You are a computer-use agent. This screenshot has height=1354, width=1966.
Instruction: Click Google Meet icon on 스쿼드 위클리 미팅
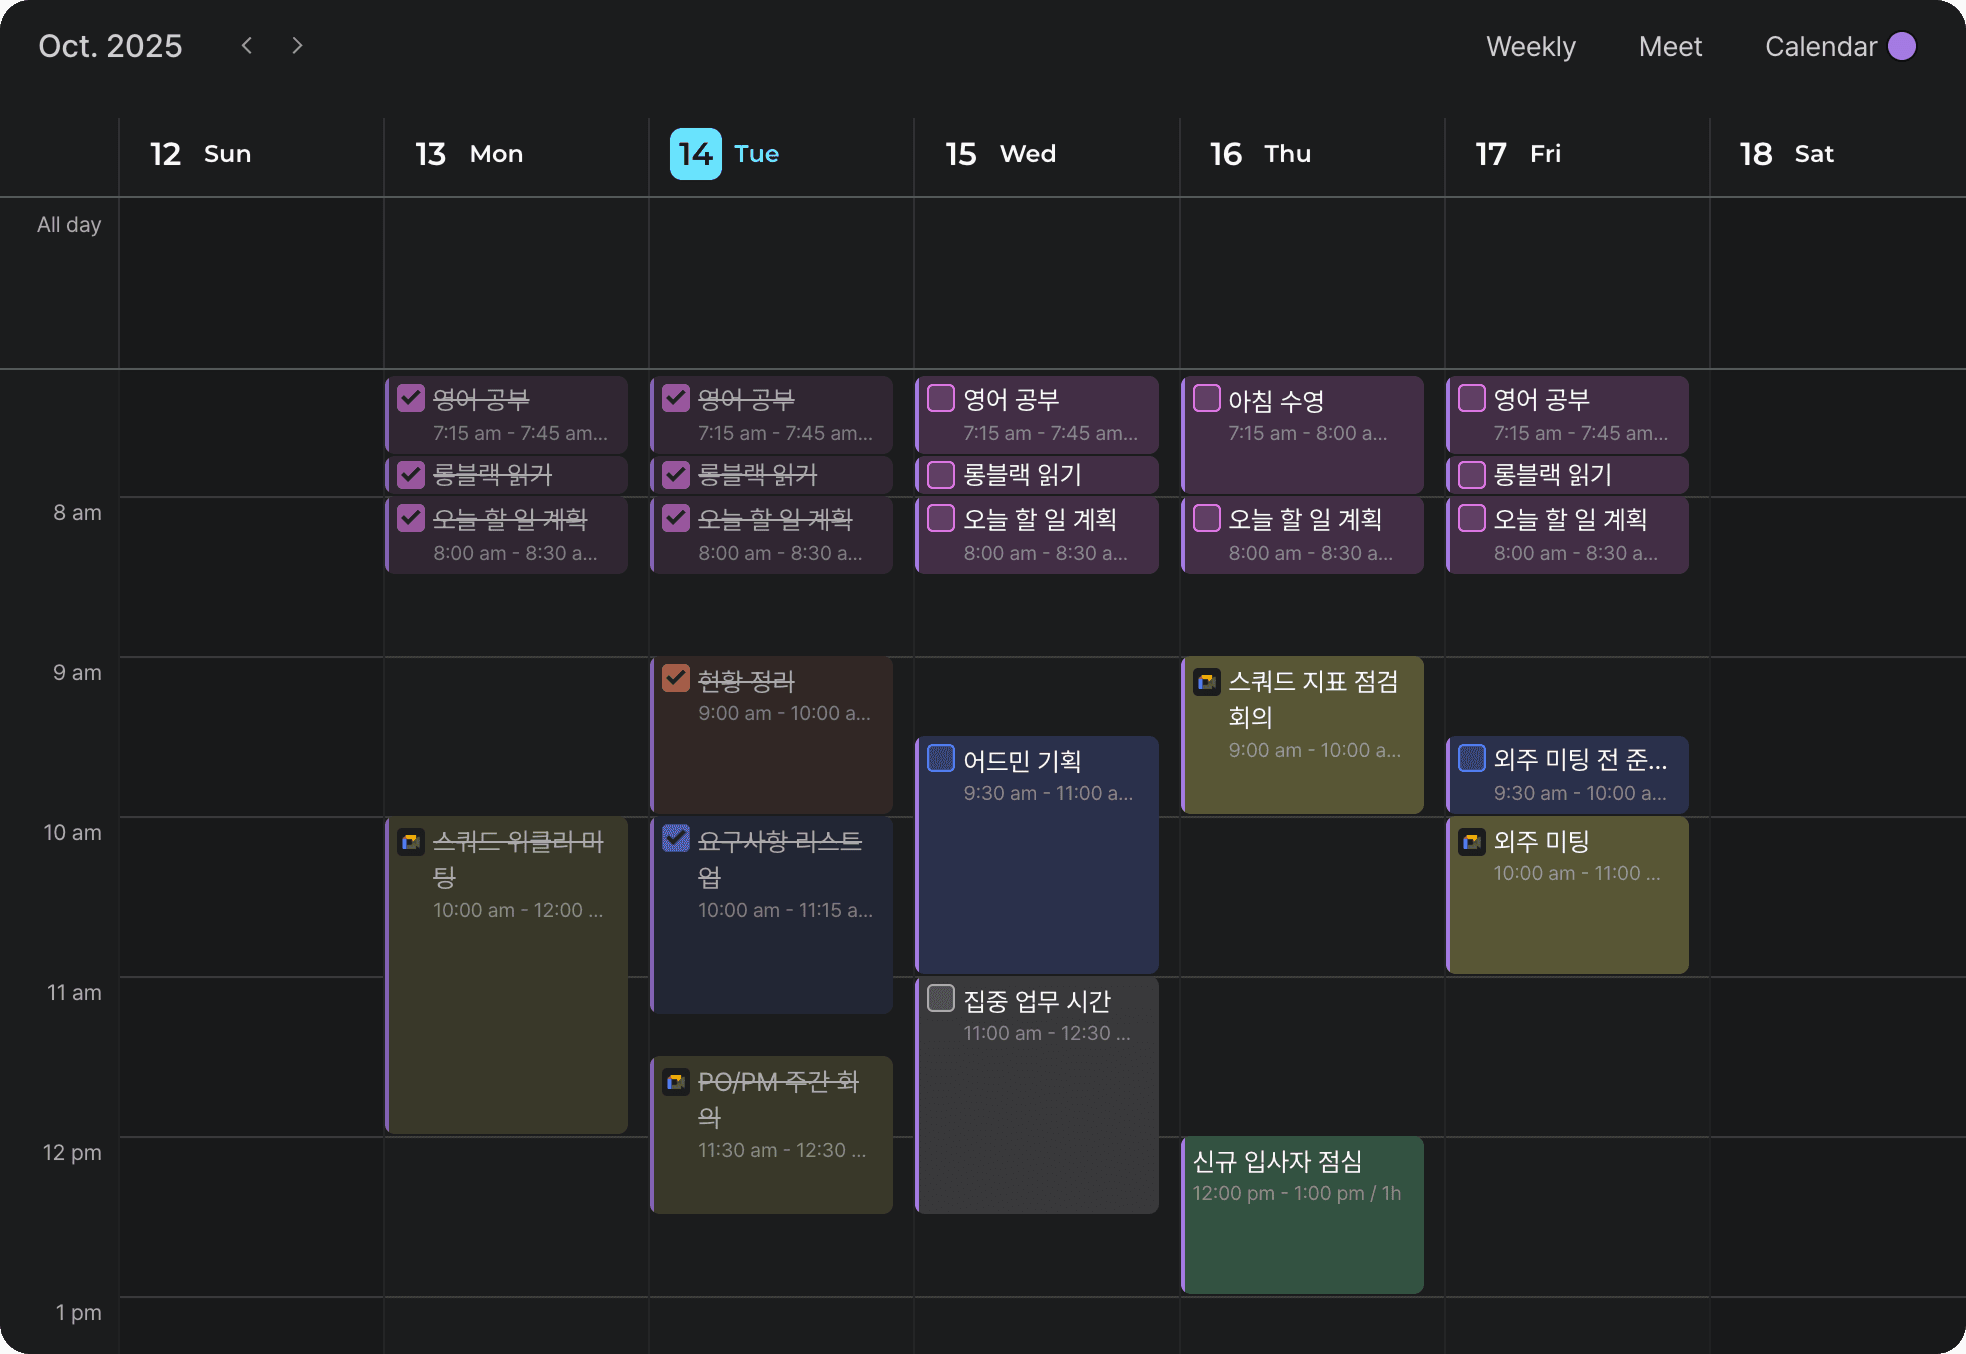[x=410, y=842]
